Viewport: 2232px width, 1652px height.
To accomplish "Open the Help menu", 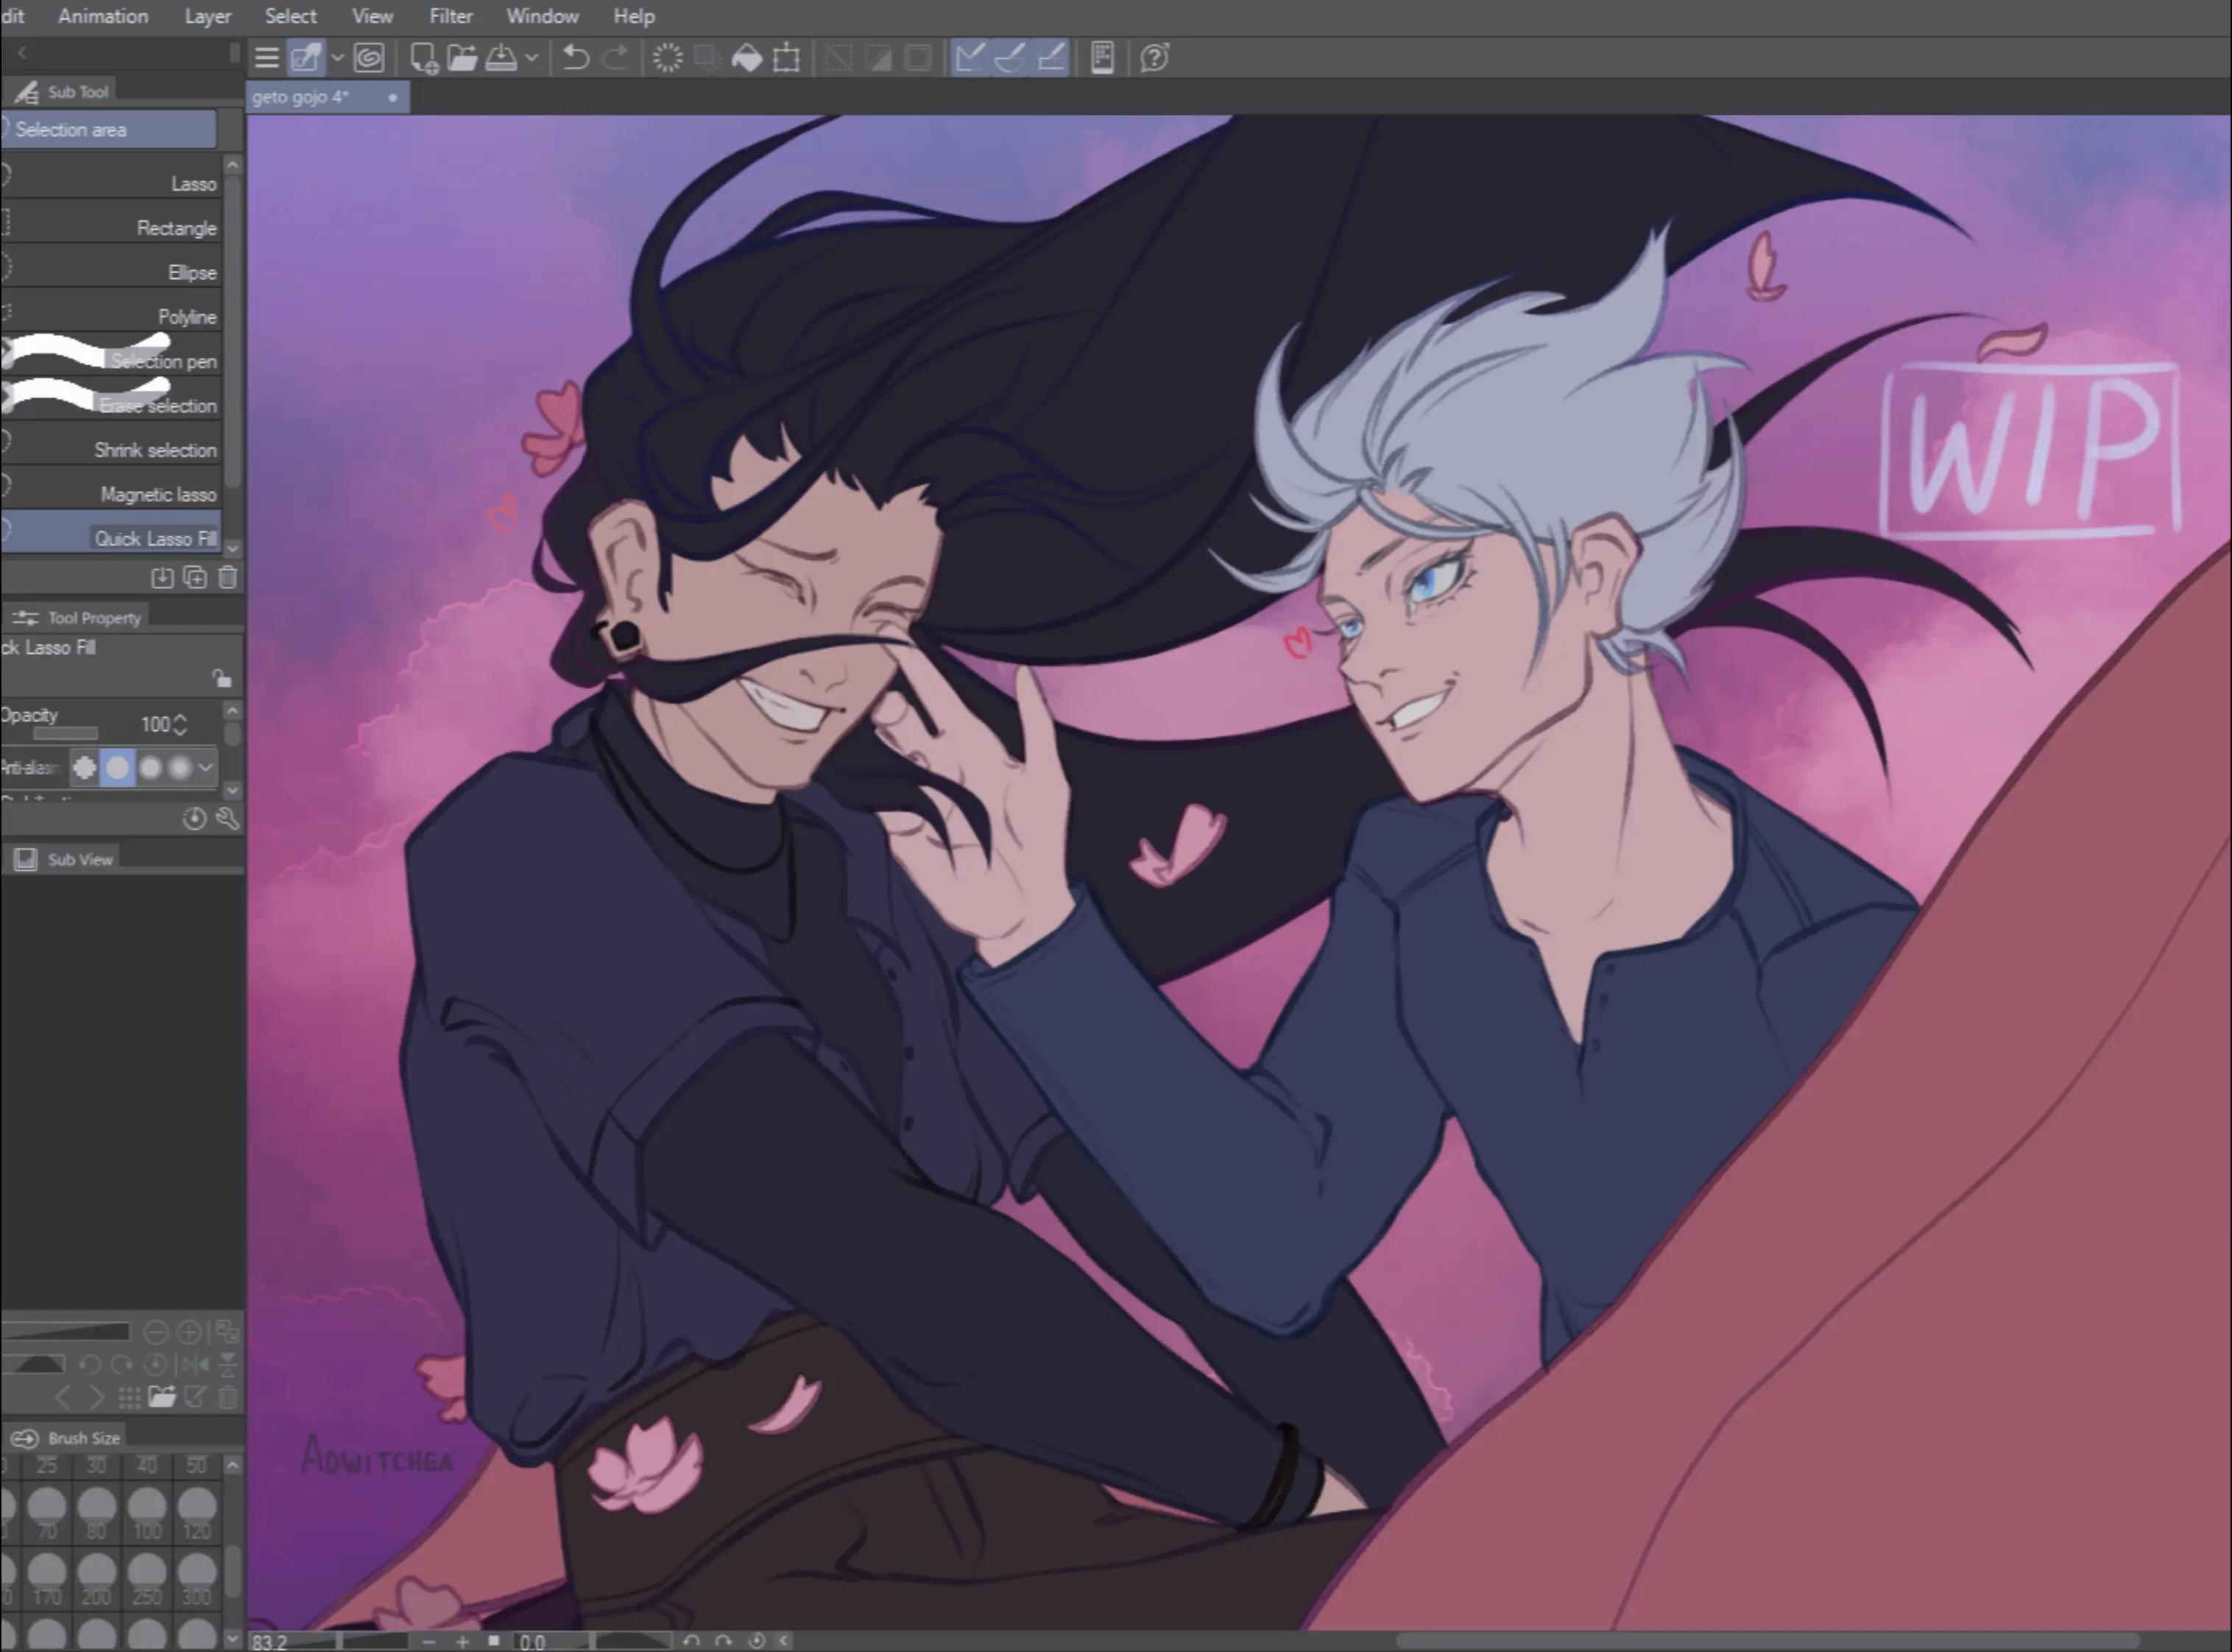I will tap(634, 16).
